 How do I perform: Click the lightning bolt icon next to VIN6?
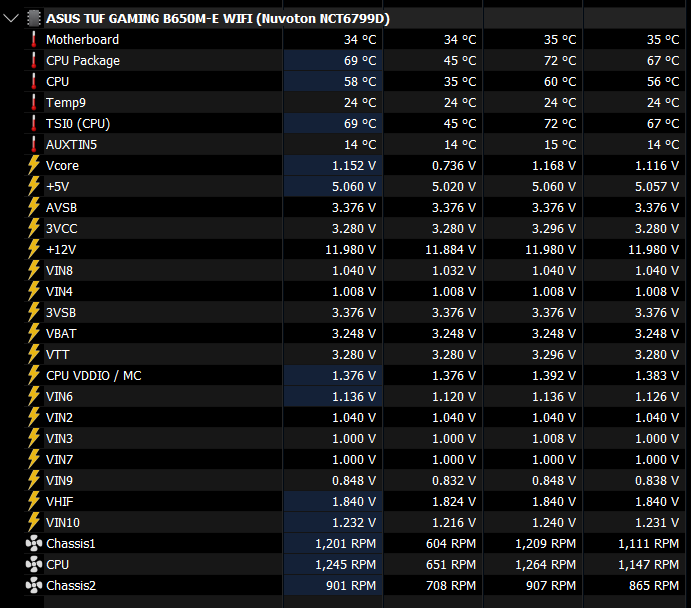(33, 397)
